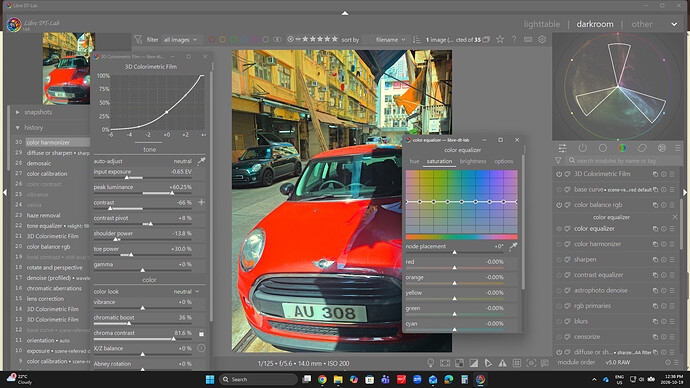Click the color picker beside auto-adjust
Image resolution: width=690 pixels, height=388 pixels.
tap(201, 161)
